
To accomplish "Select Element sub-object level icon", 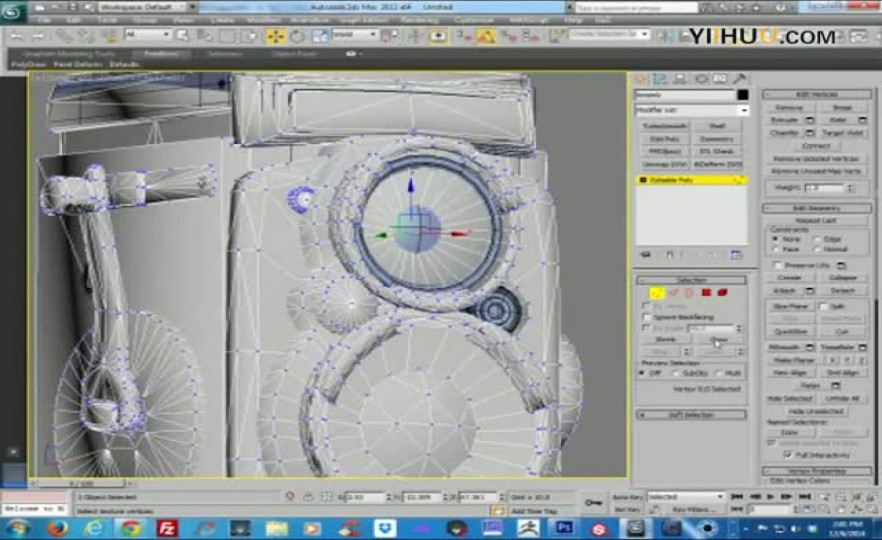I will point(722,292).
